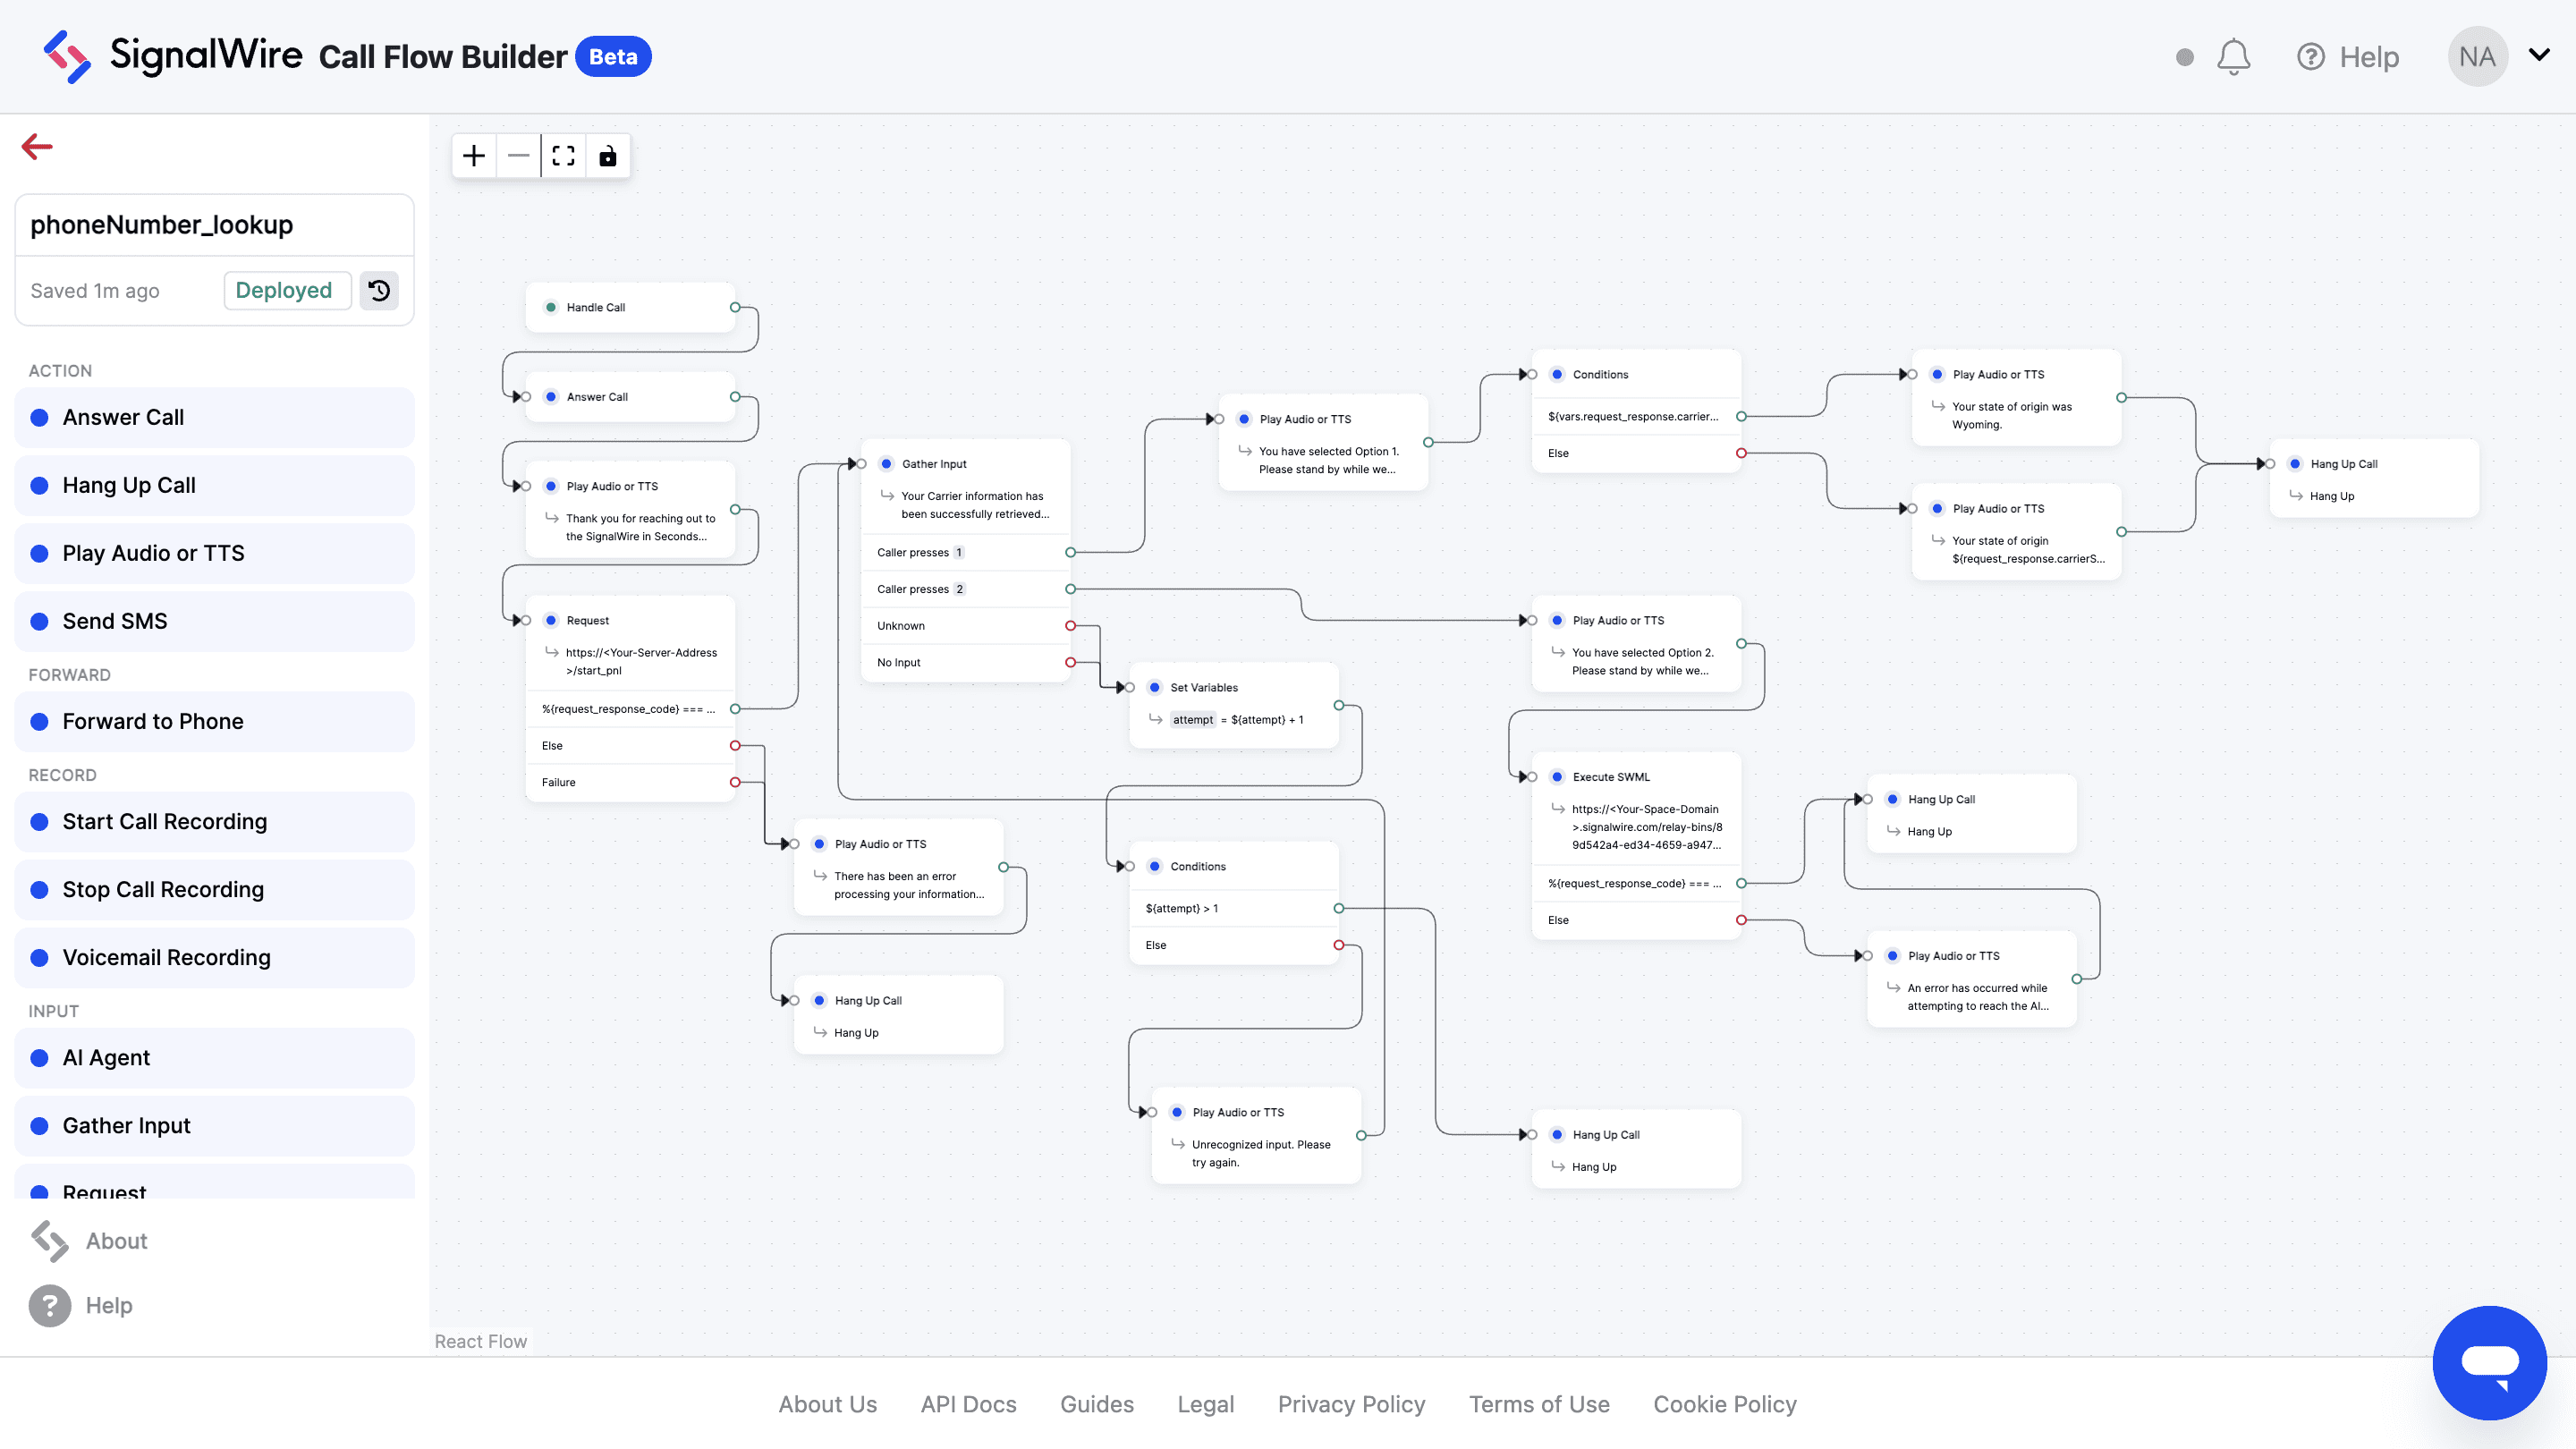
Task: Open the Terms of Use footer link
Action: pos(1539,1404)
